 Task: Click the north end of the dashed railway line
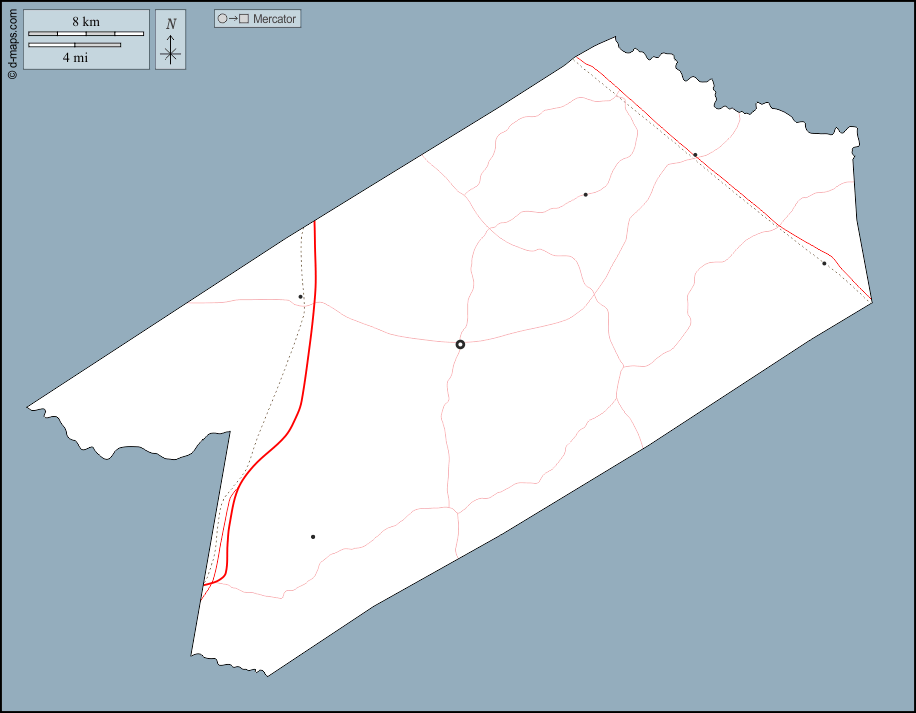tap(302, 230)
